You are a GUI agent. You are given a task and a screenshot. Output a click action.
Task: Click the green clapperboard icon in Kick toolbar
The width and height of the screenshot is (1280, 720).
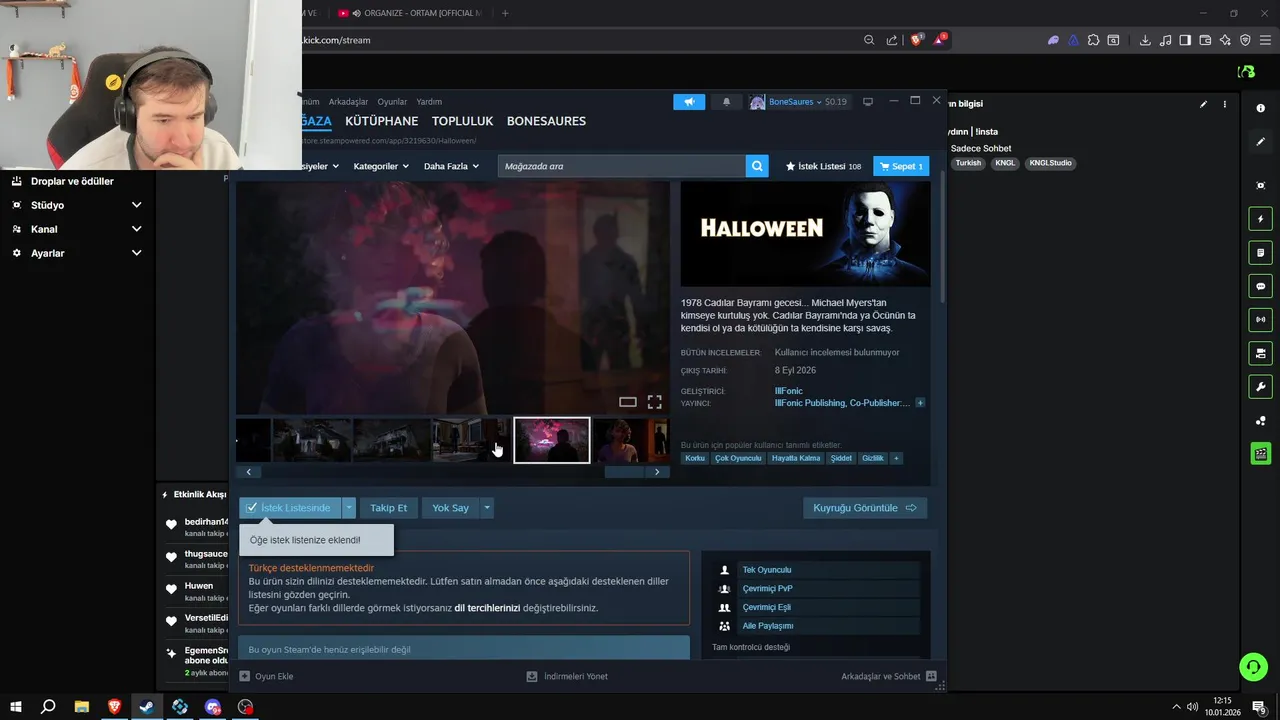[1261, 454]
